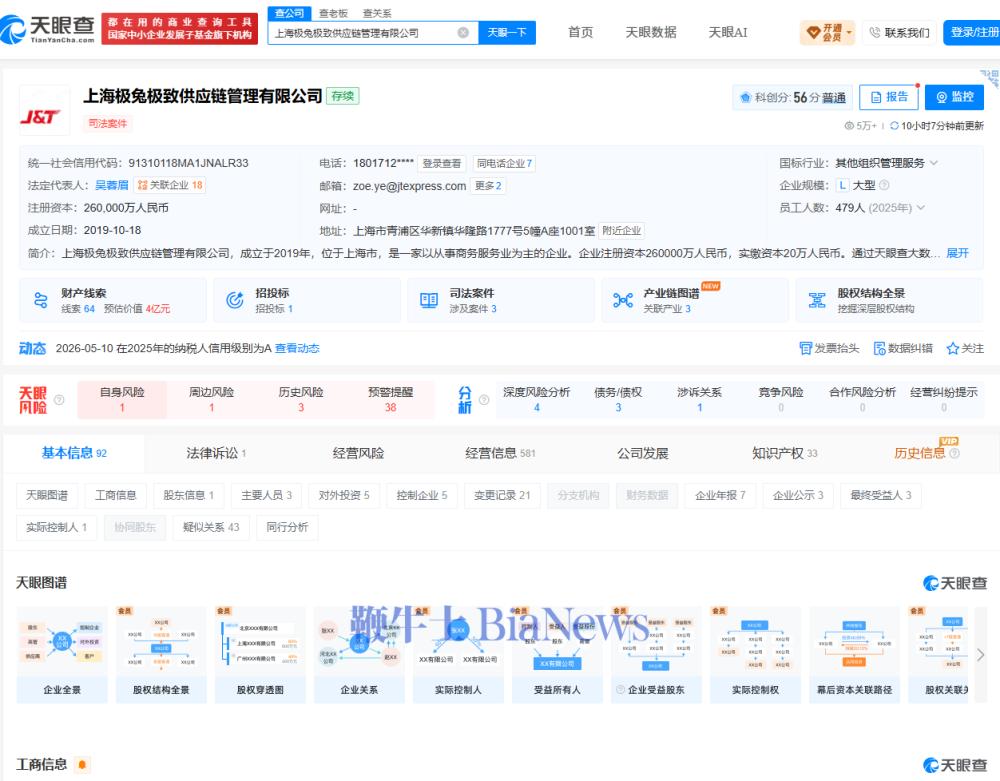Open the 首页 menu item
The height and width of the screenshot is (781, 1000).
point(580,33)
